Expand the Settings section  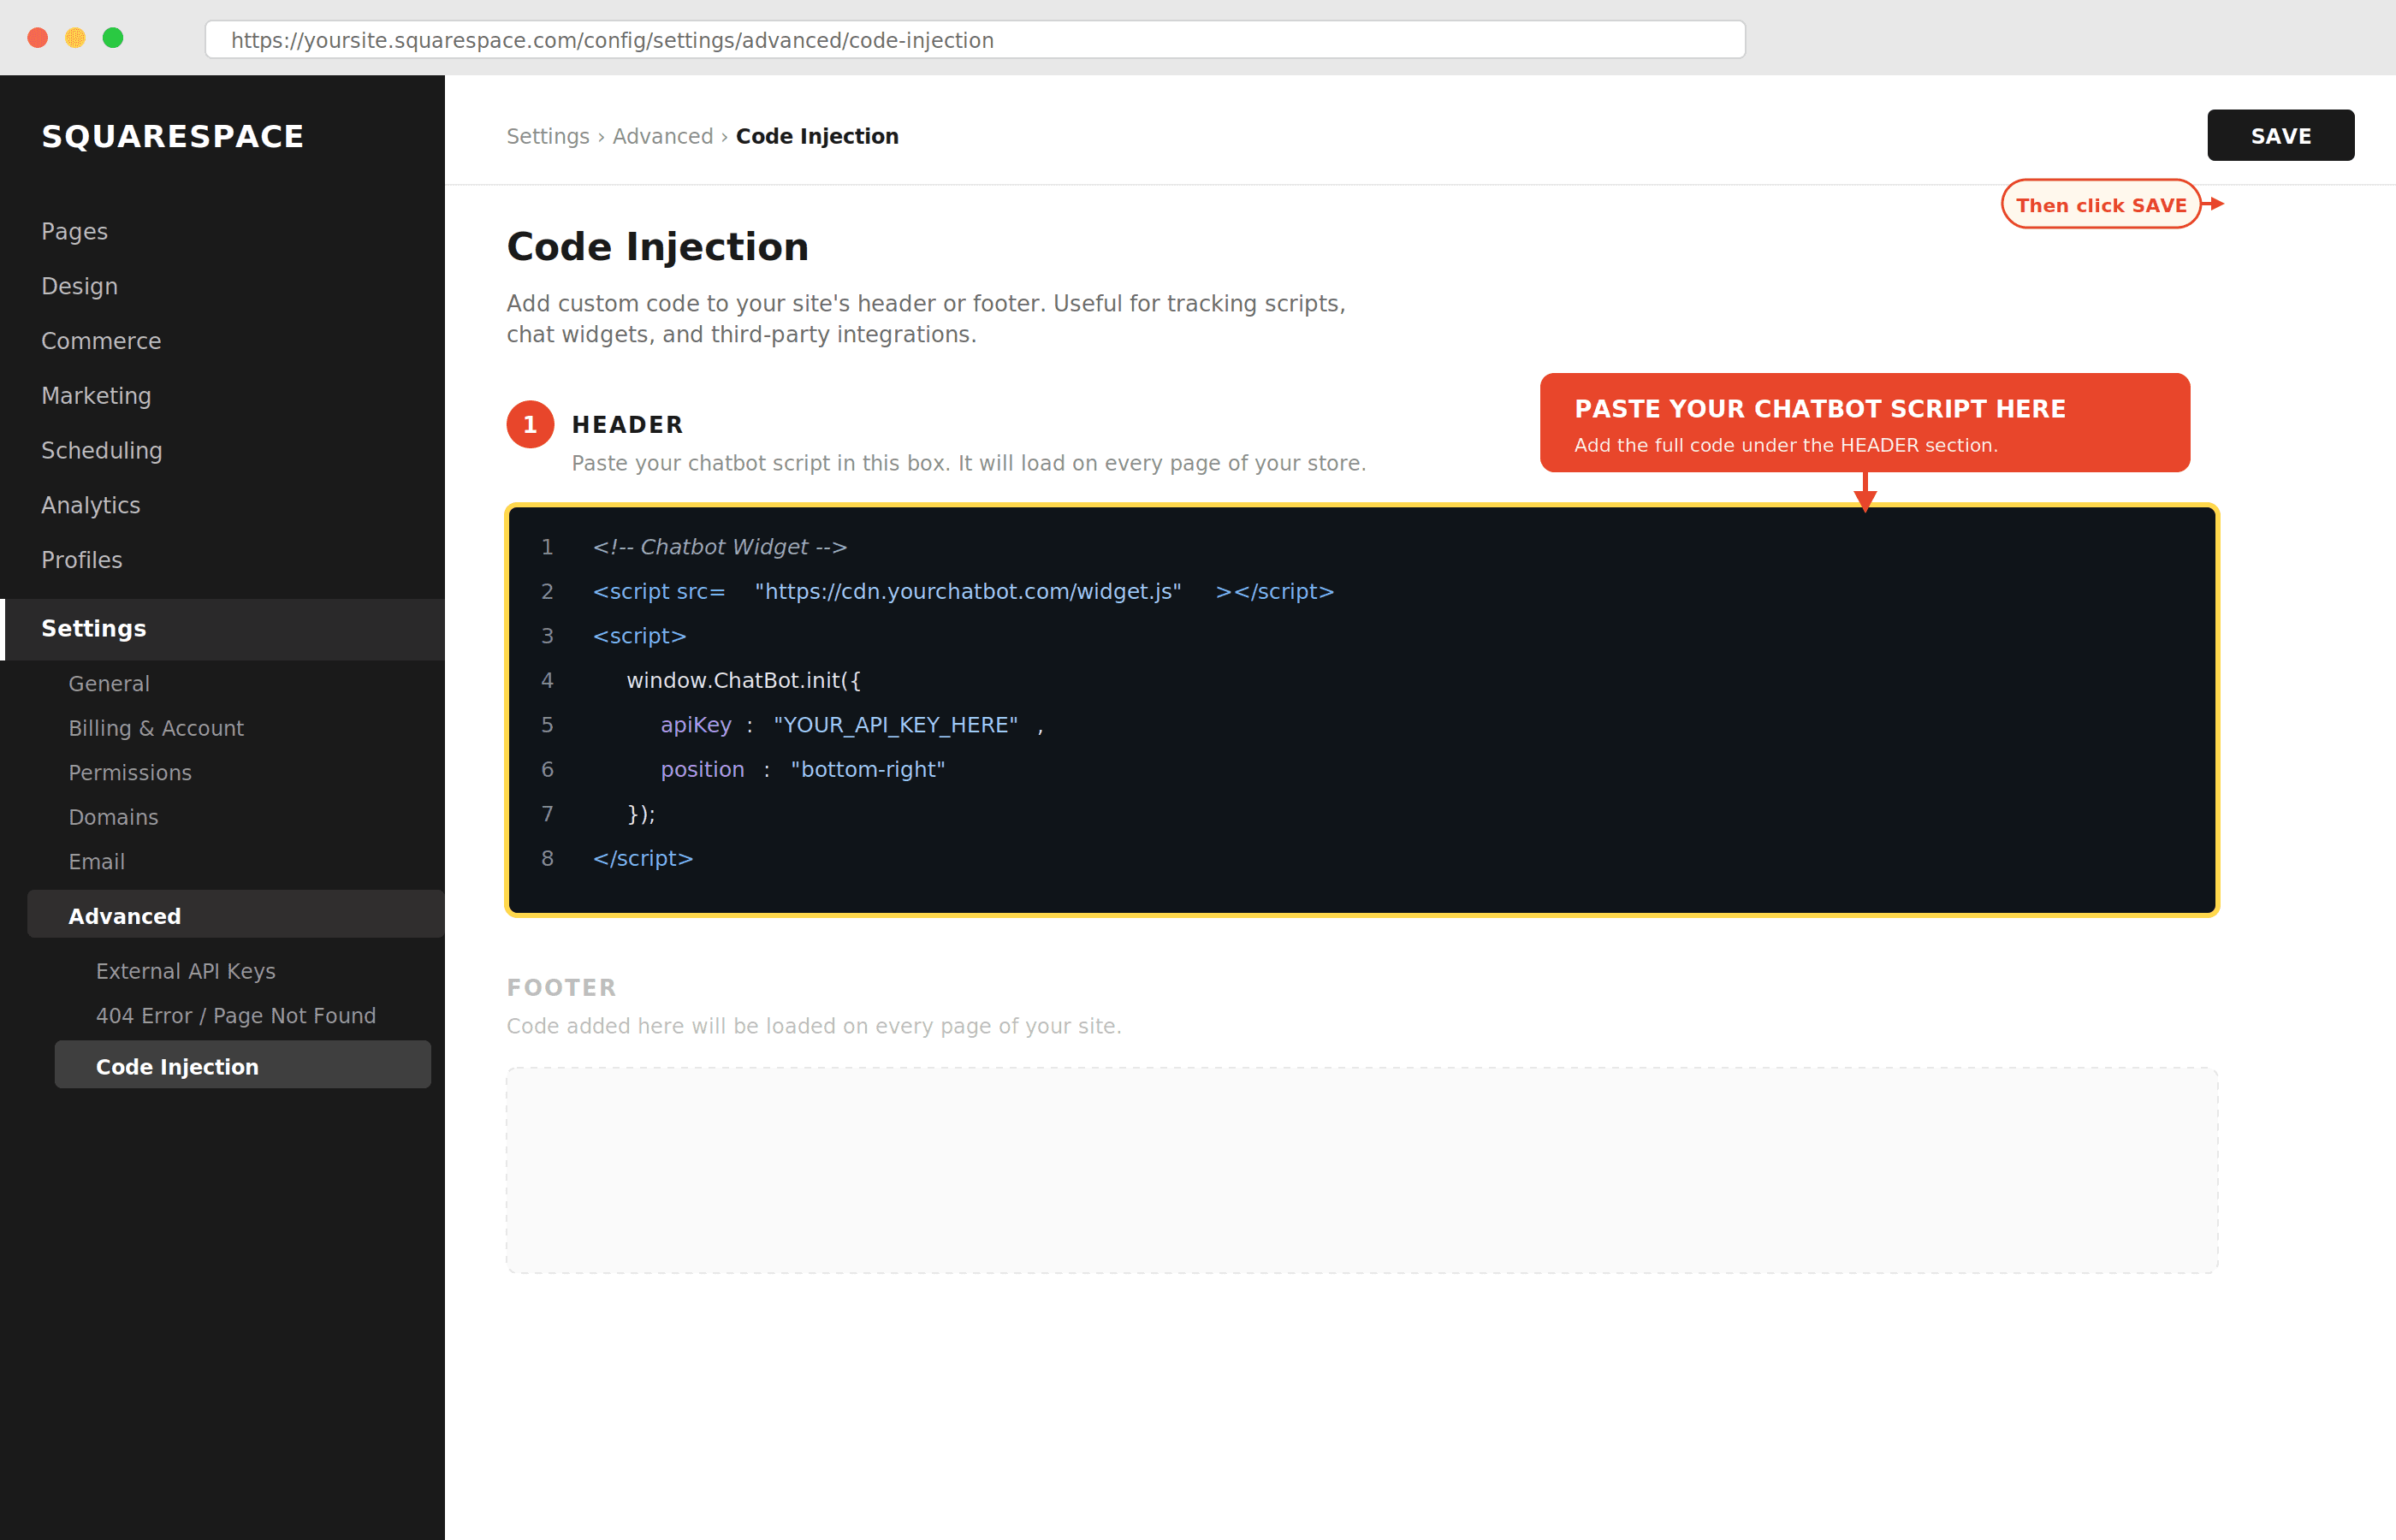click(x=93, y=628)
